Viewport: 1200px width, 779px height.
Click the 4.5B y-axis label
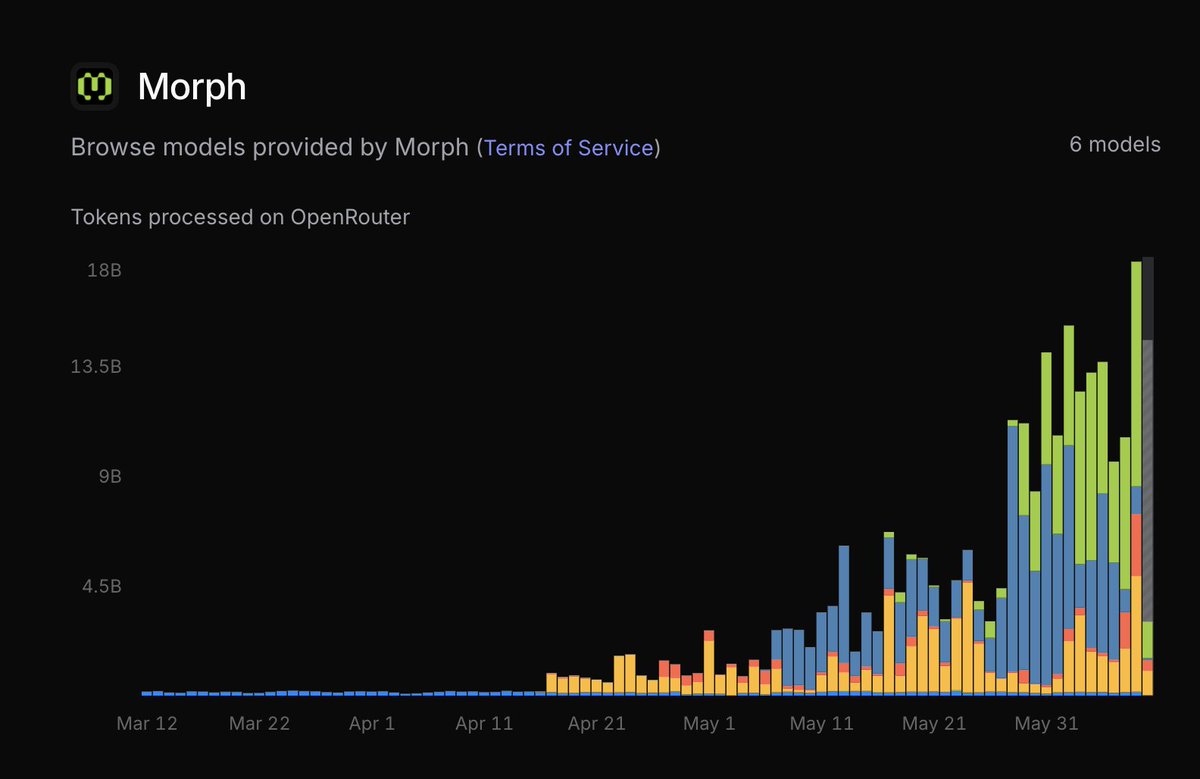pos(102,586)
